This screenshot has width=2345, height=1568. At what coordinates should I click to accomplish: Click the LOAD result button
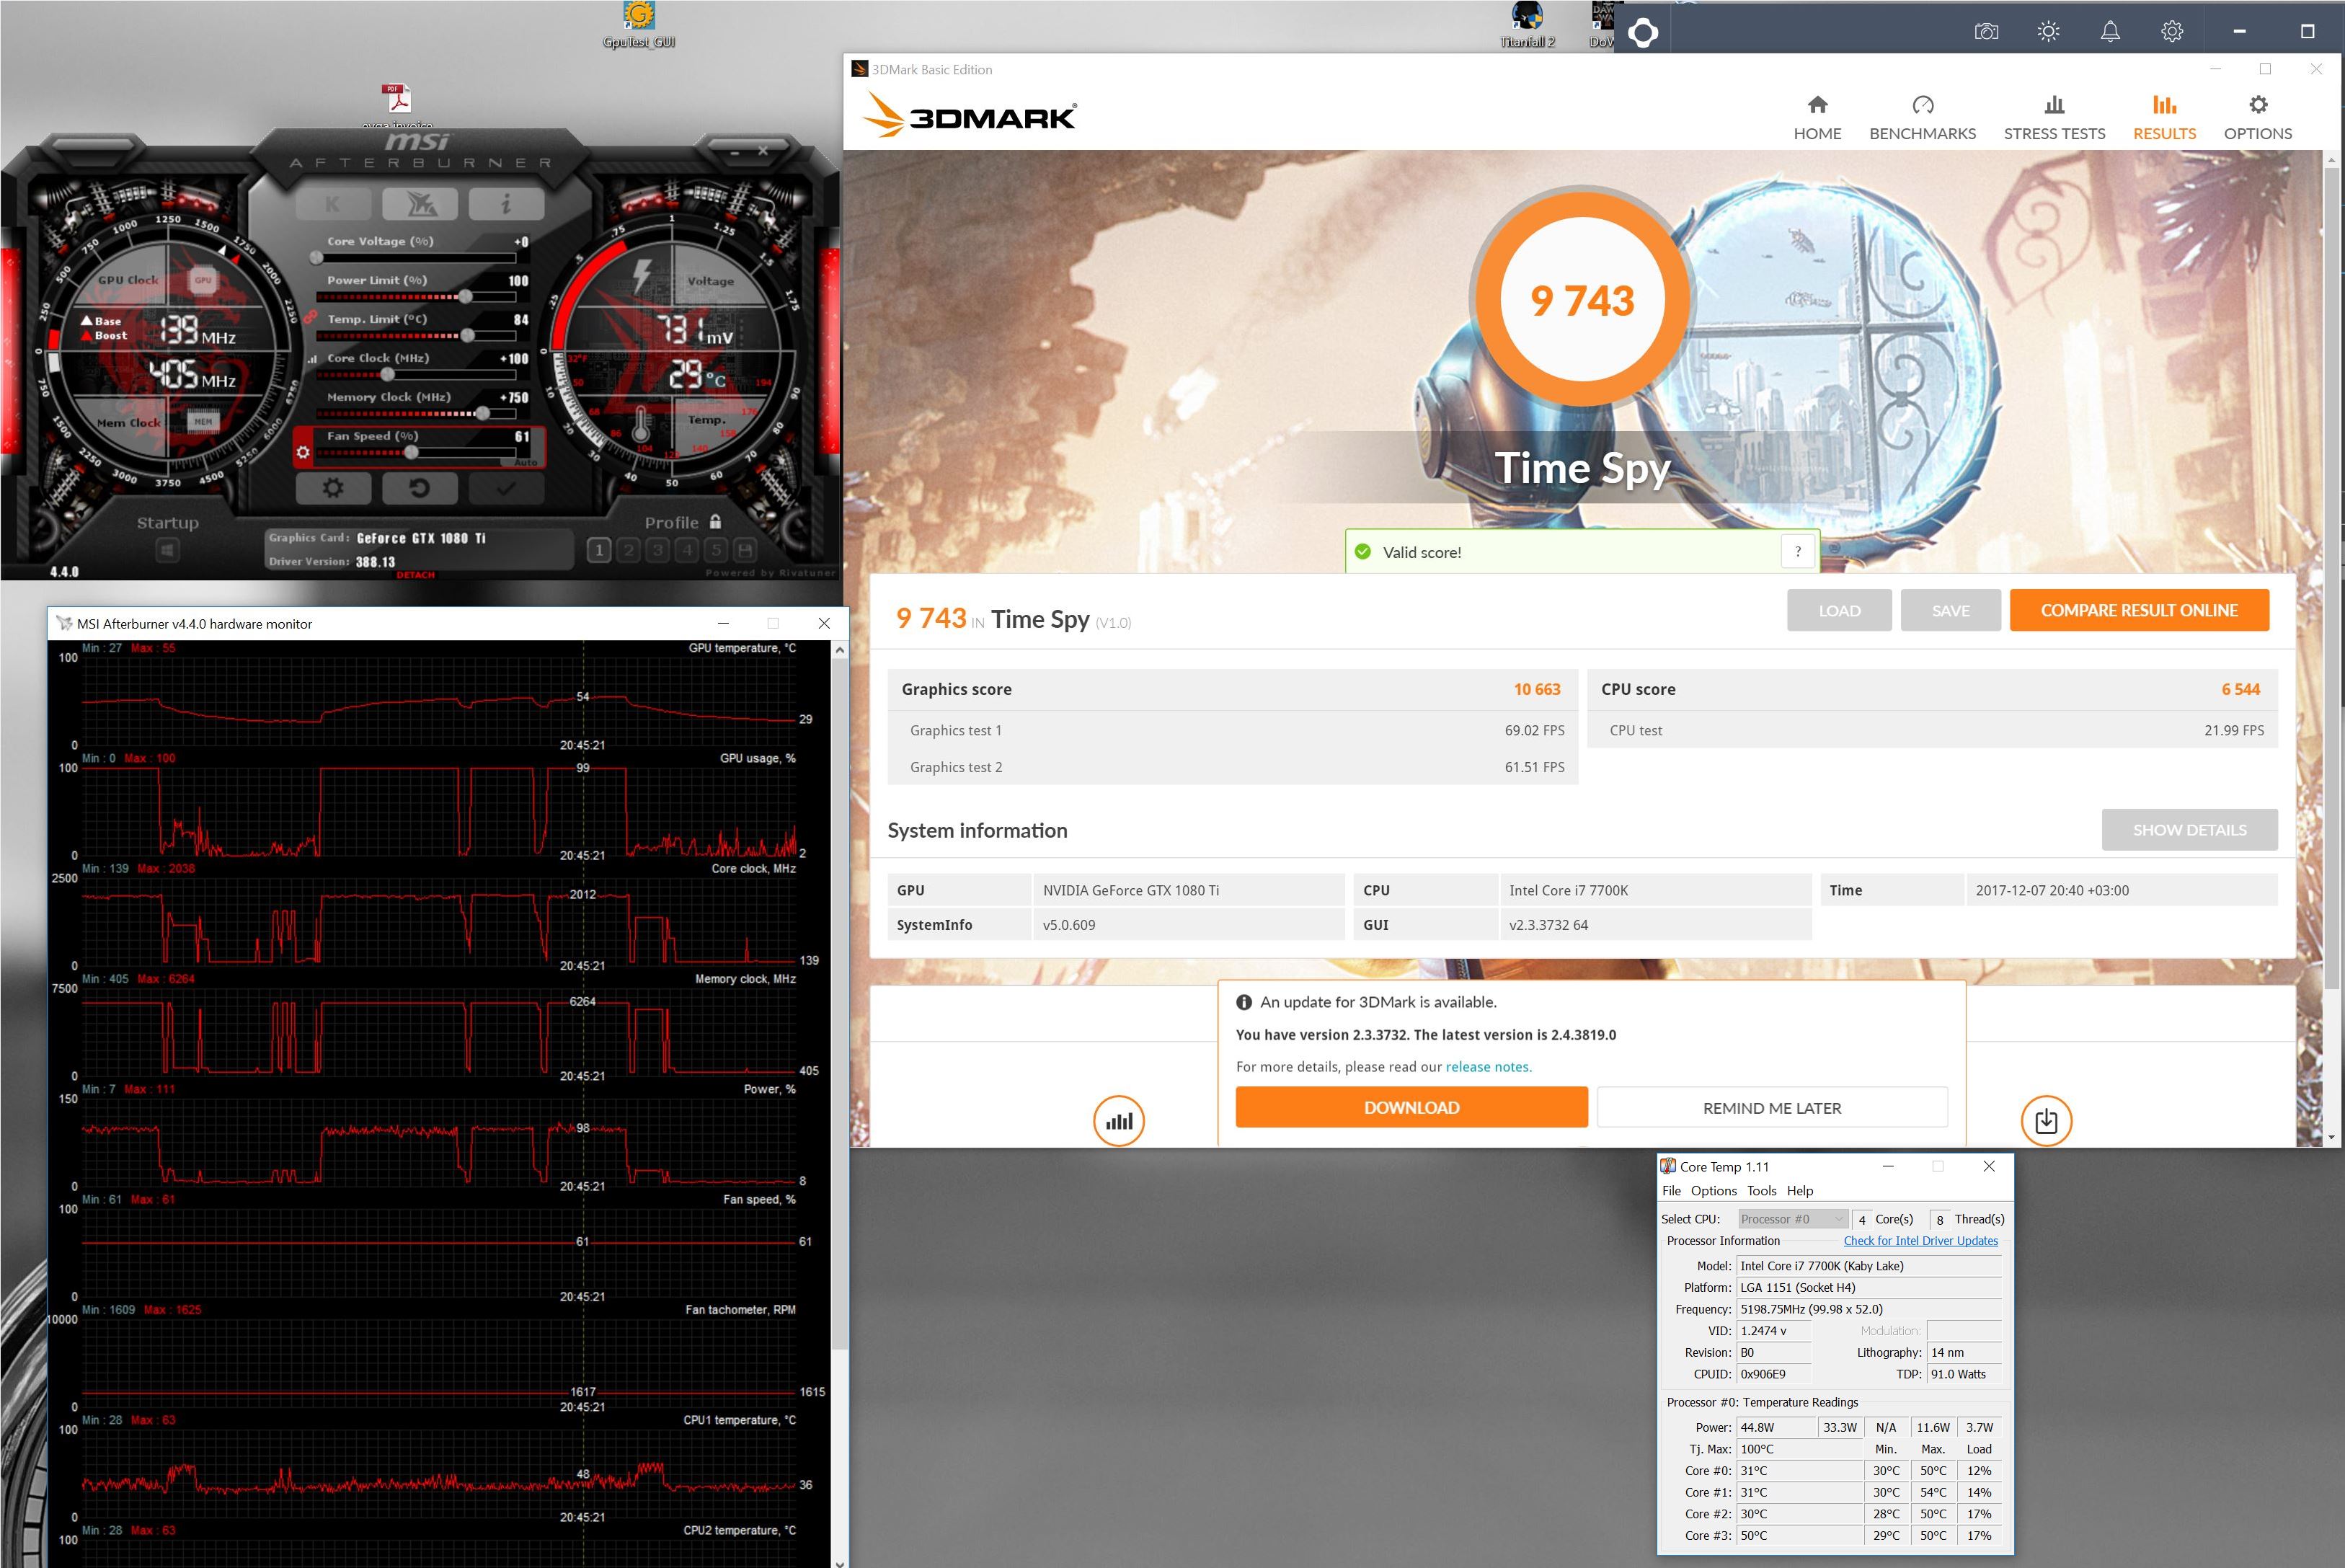1839,610
